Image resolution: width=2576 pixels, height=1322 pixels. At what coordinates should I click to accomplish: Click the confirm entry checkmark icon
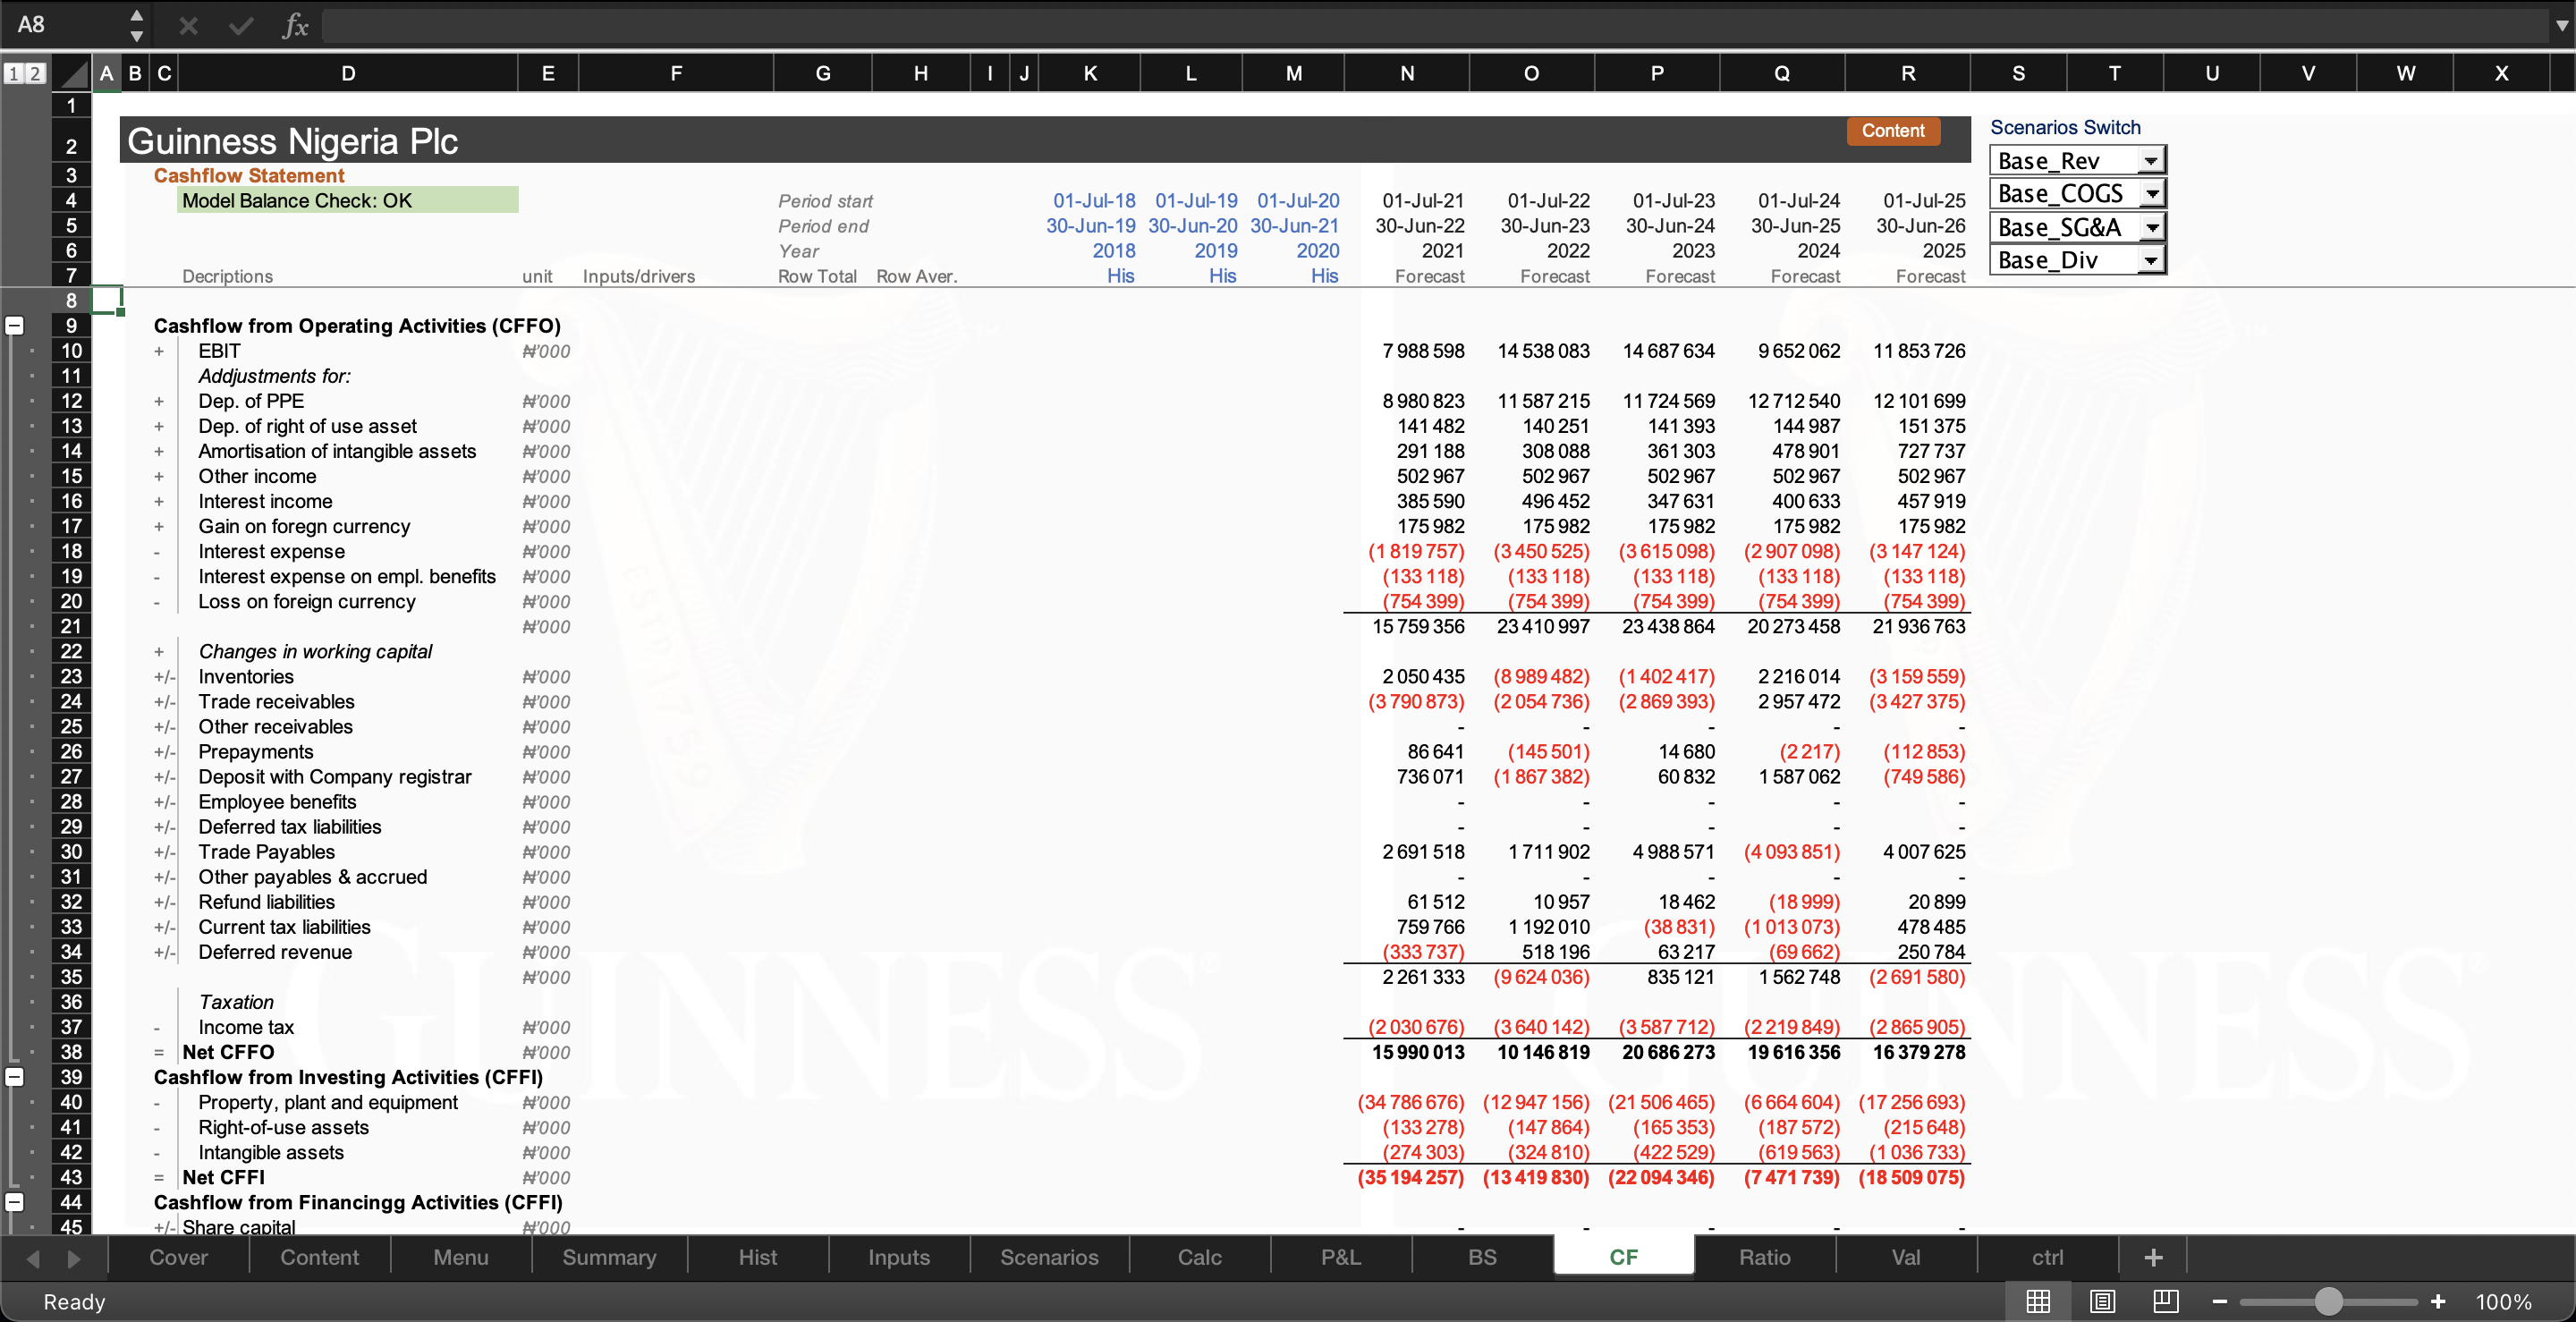click(241, 25)
